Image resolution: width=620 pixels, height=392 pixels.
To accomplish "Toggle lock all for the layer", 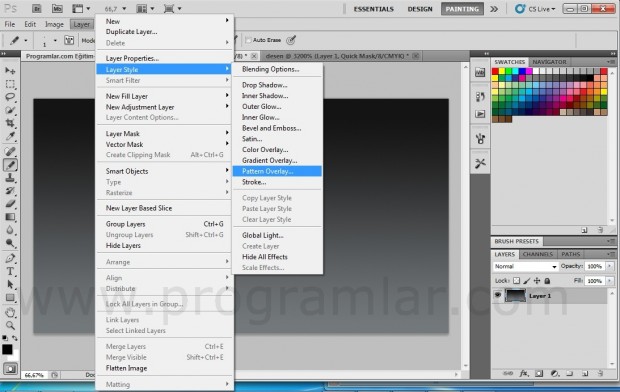I will coord(547,280).
